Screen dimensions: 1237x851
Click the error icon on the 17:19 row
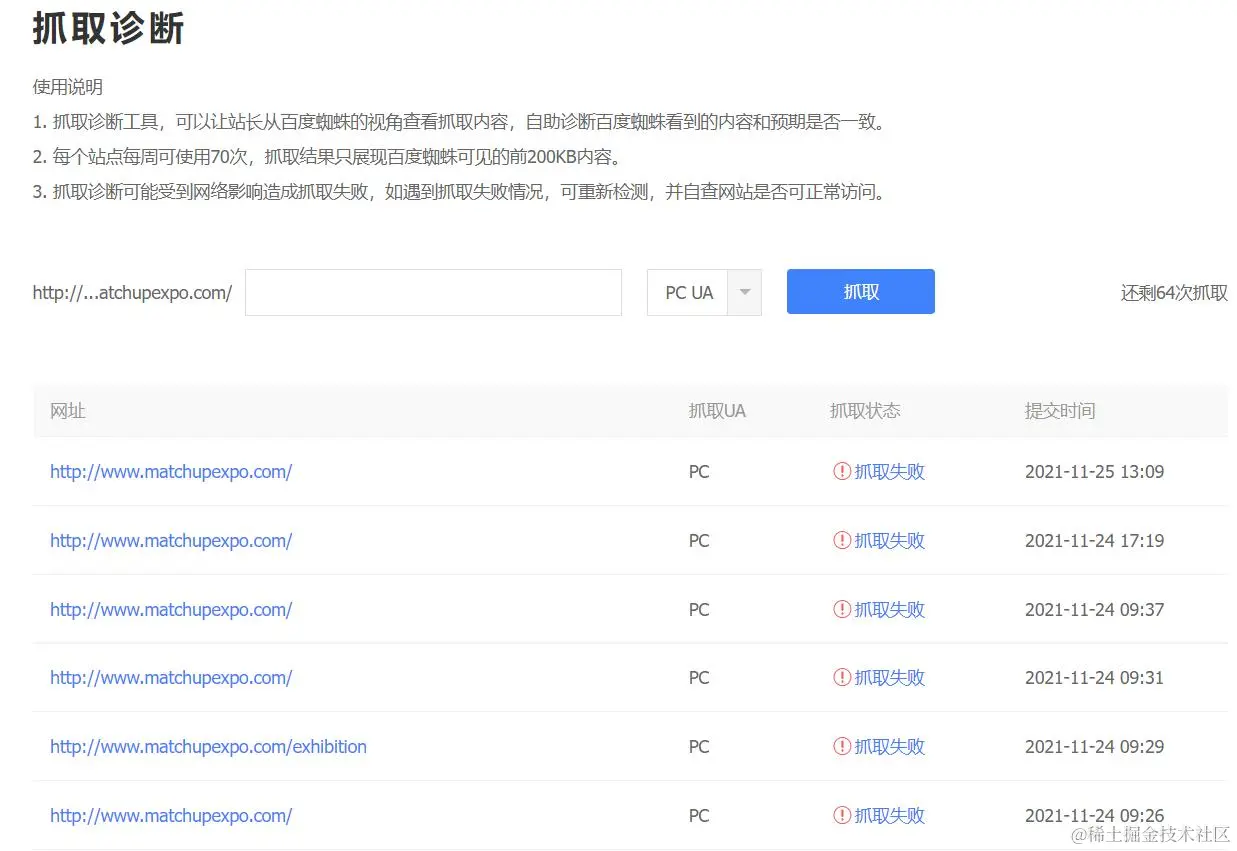(x=841, y=540)
